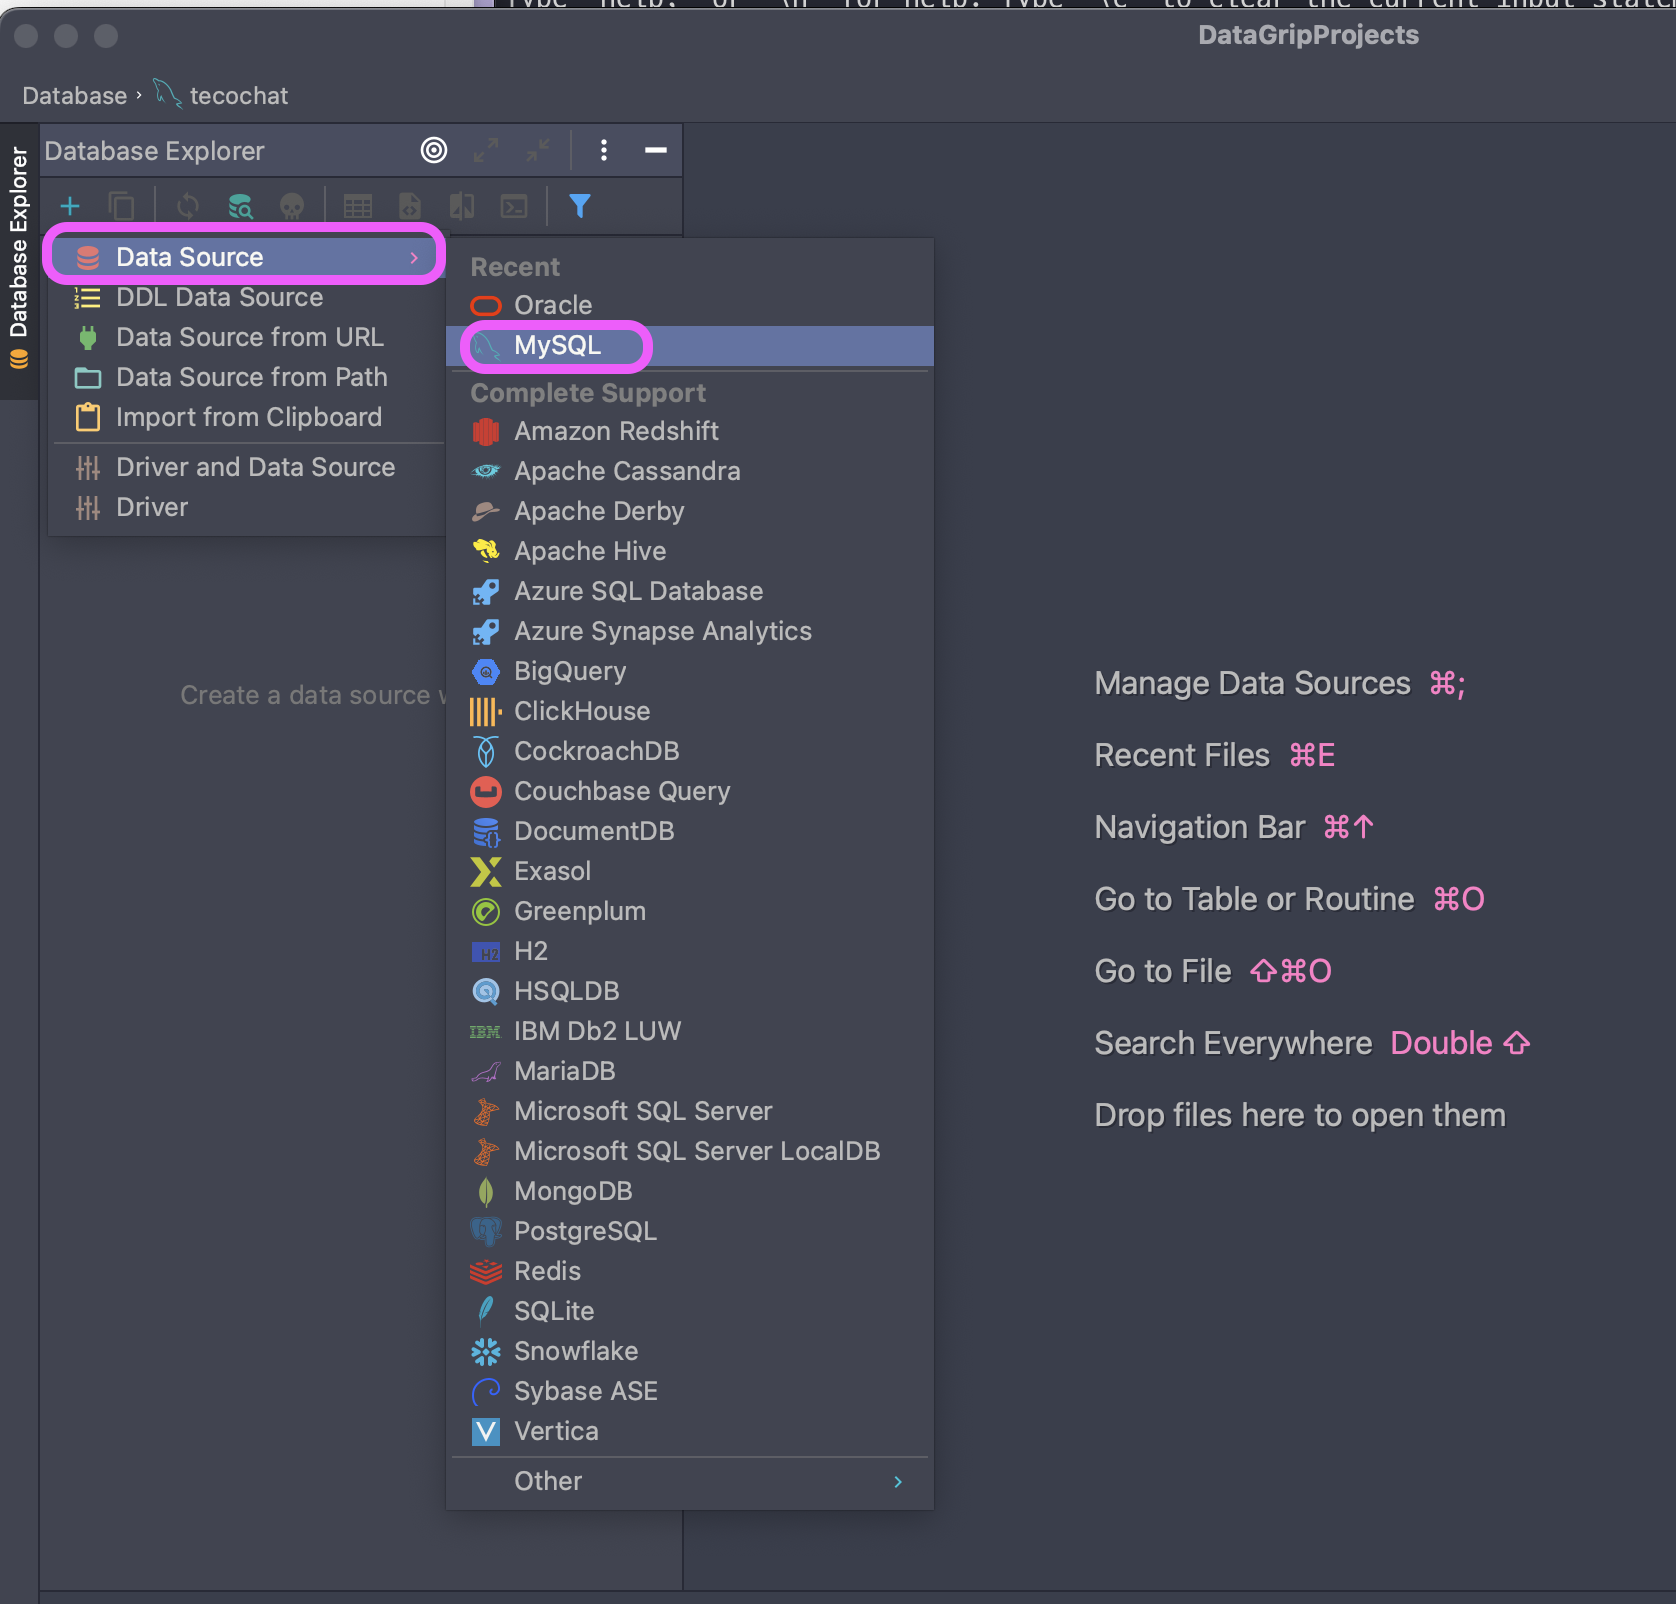Choose Azure Synapse Analytics
Screen dimensions: 1676x1604
[690, 631]
